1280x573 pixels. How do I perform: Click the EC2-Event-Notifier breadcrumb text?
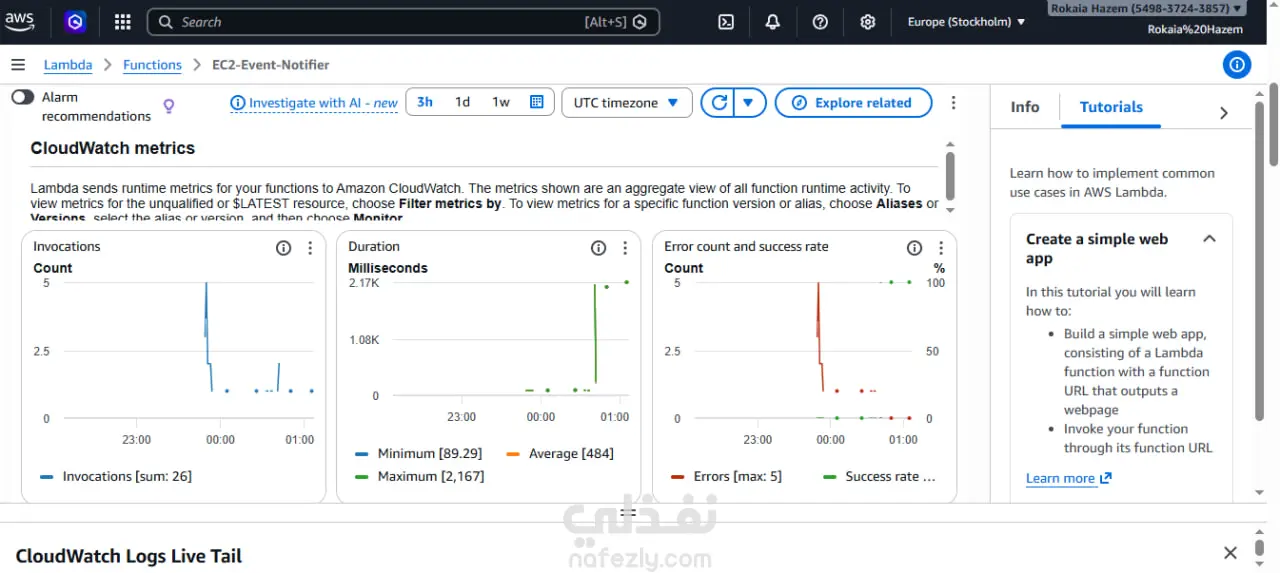[x=270, y=65]
